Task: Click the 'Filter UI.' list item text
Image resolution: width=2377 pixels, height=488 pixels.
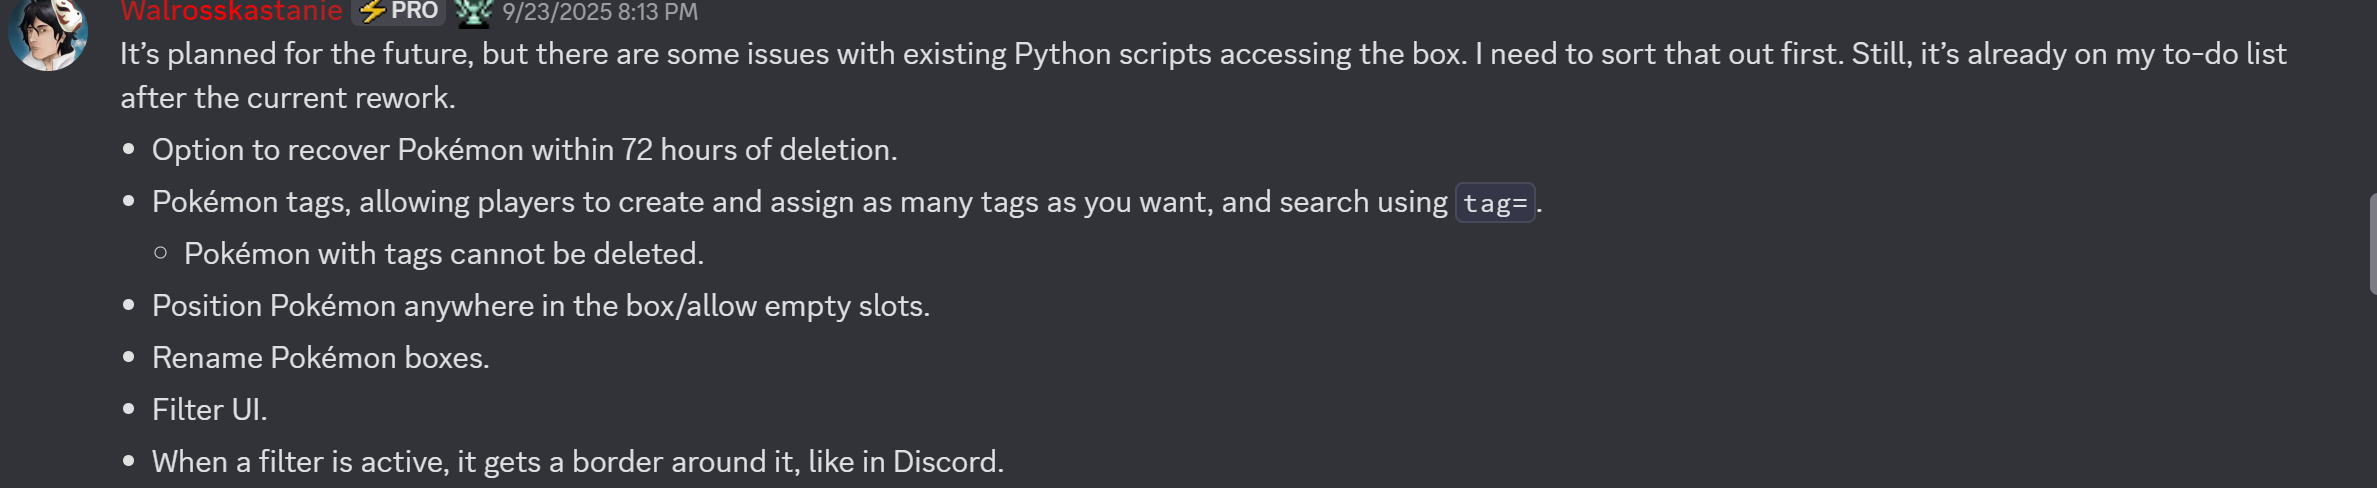Action: click(x=209, y=410)
